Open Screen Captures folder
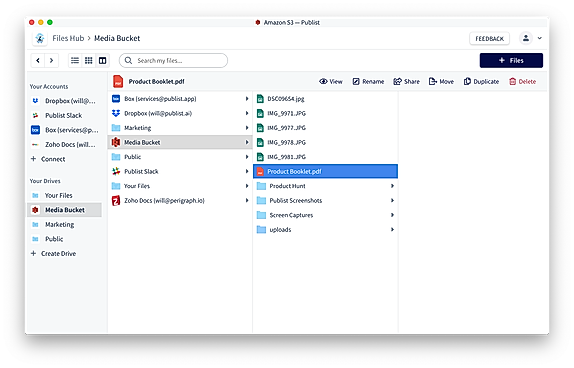Image resolution: width=574 pixels, height=368 pixels. [325, 215]
